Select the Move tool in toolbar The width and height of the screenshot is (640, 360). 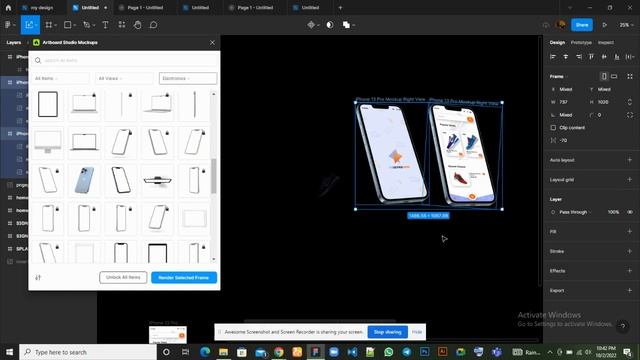pos(29,25)
